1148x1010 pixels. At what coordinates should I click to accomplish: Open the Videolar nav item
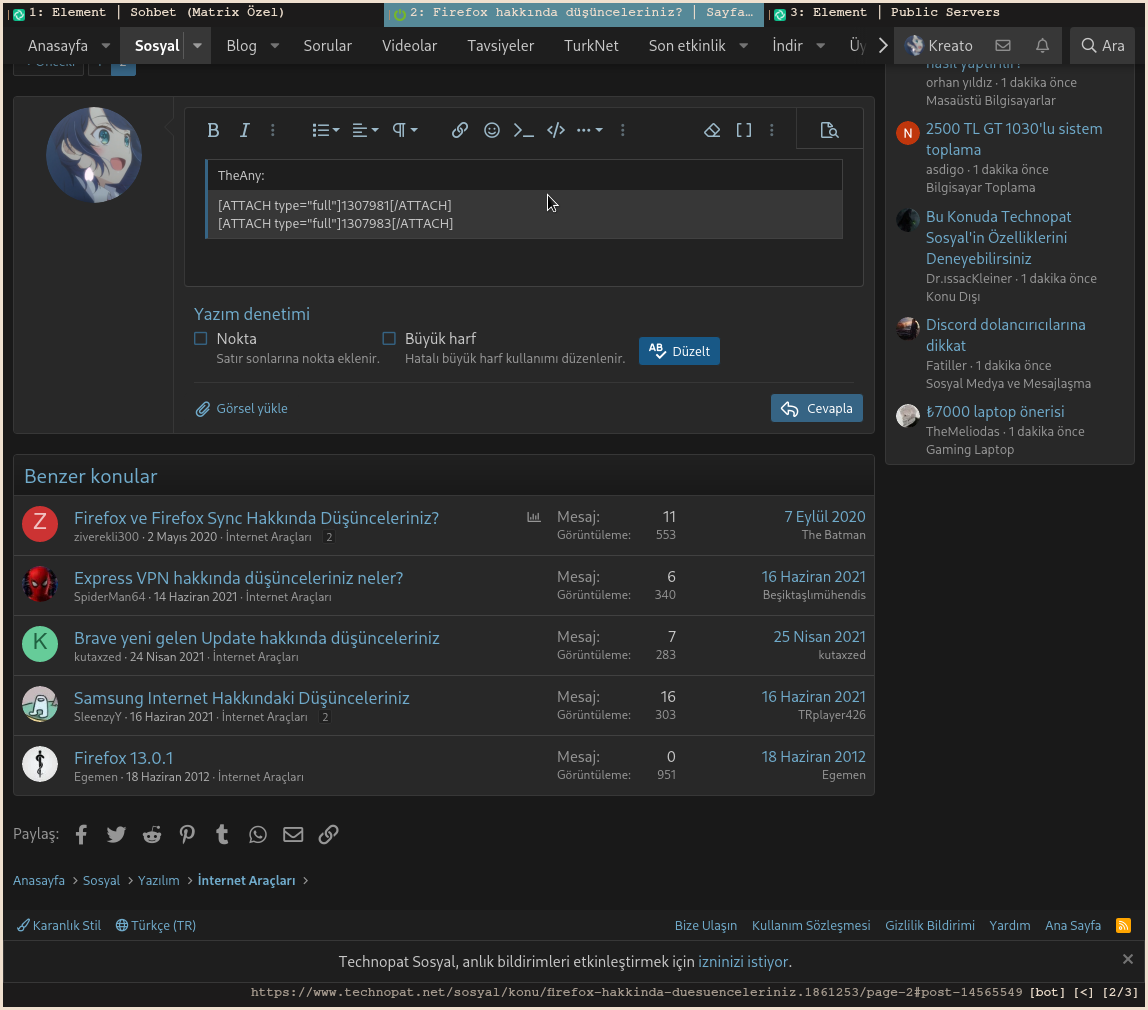(x=409, y=45)
